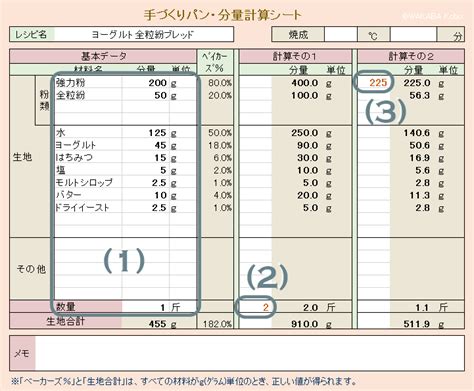Select the 生地 section label

coord(22,157)
